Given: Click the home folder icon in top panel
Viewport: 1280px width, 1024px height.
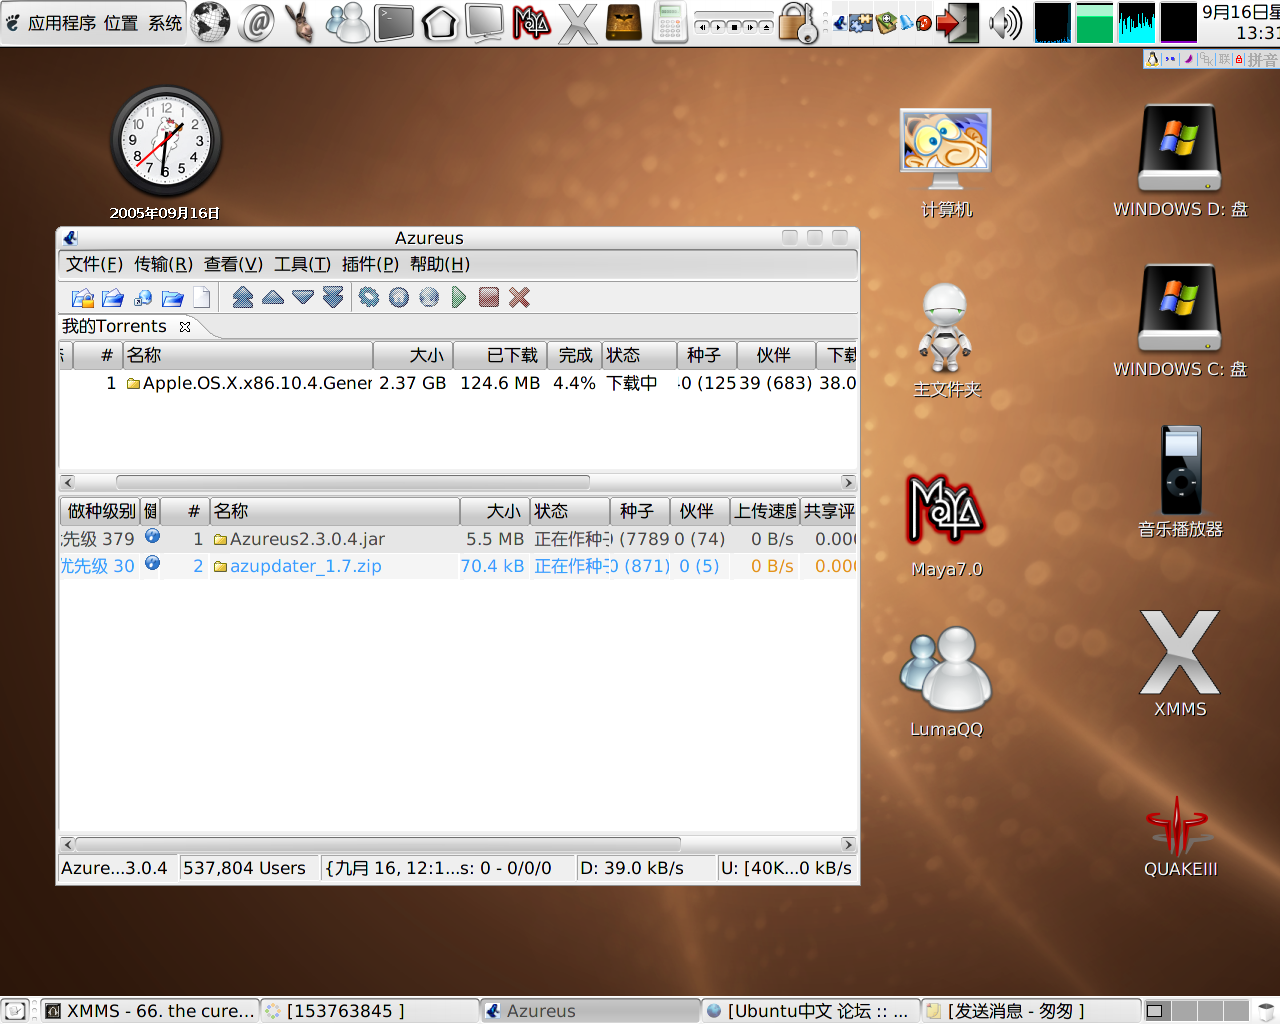Looking at the screenshot, I should tap(439, 22).
